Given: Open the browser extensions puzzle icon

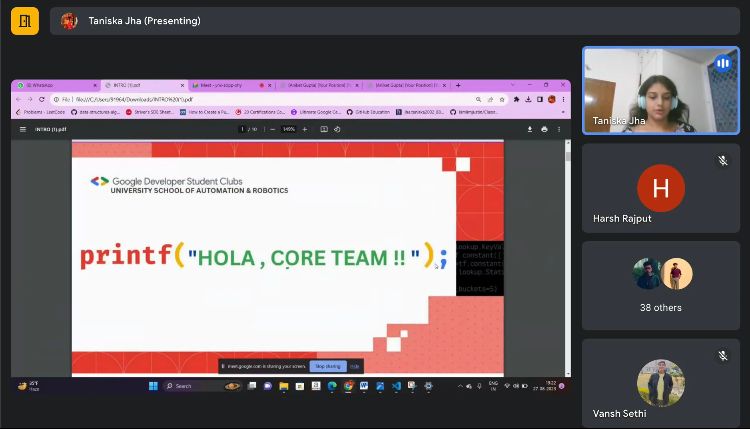Looking at the screenshot, I should click(516, 99).
